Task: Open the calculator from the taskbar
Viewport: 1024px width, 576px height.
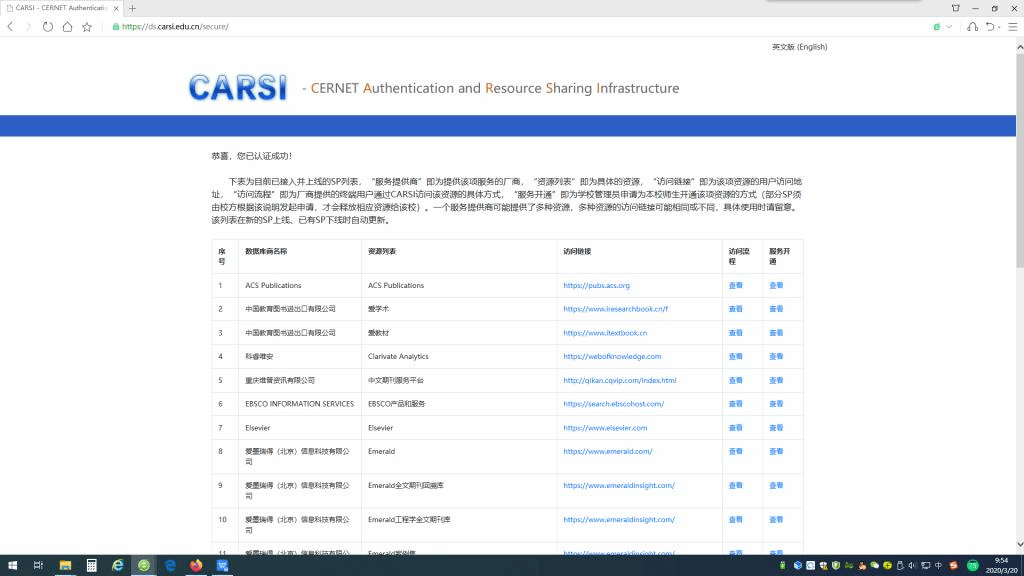Action: (x=91, y=565)
